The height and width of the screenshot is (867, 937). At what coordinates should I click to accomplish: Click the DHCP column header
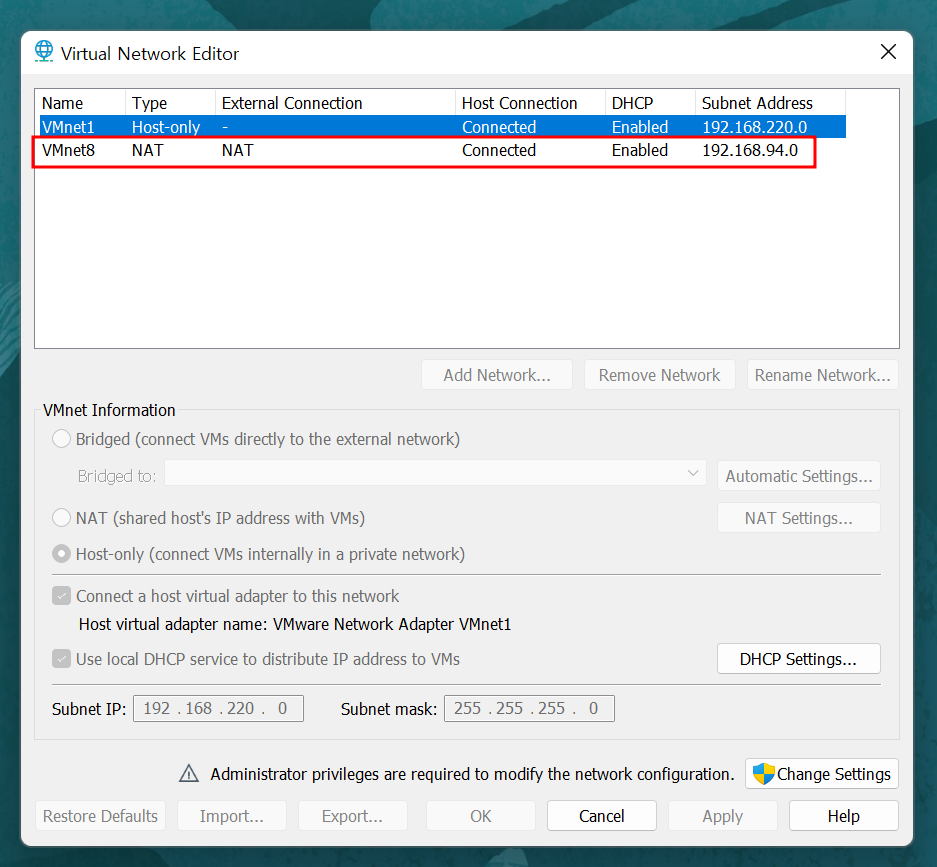coord(650,103)
